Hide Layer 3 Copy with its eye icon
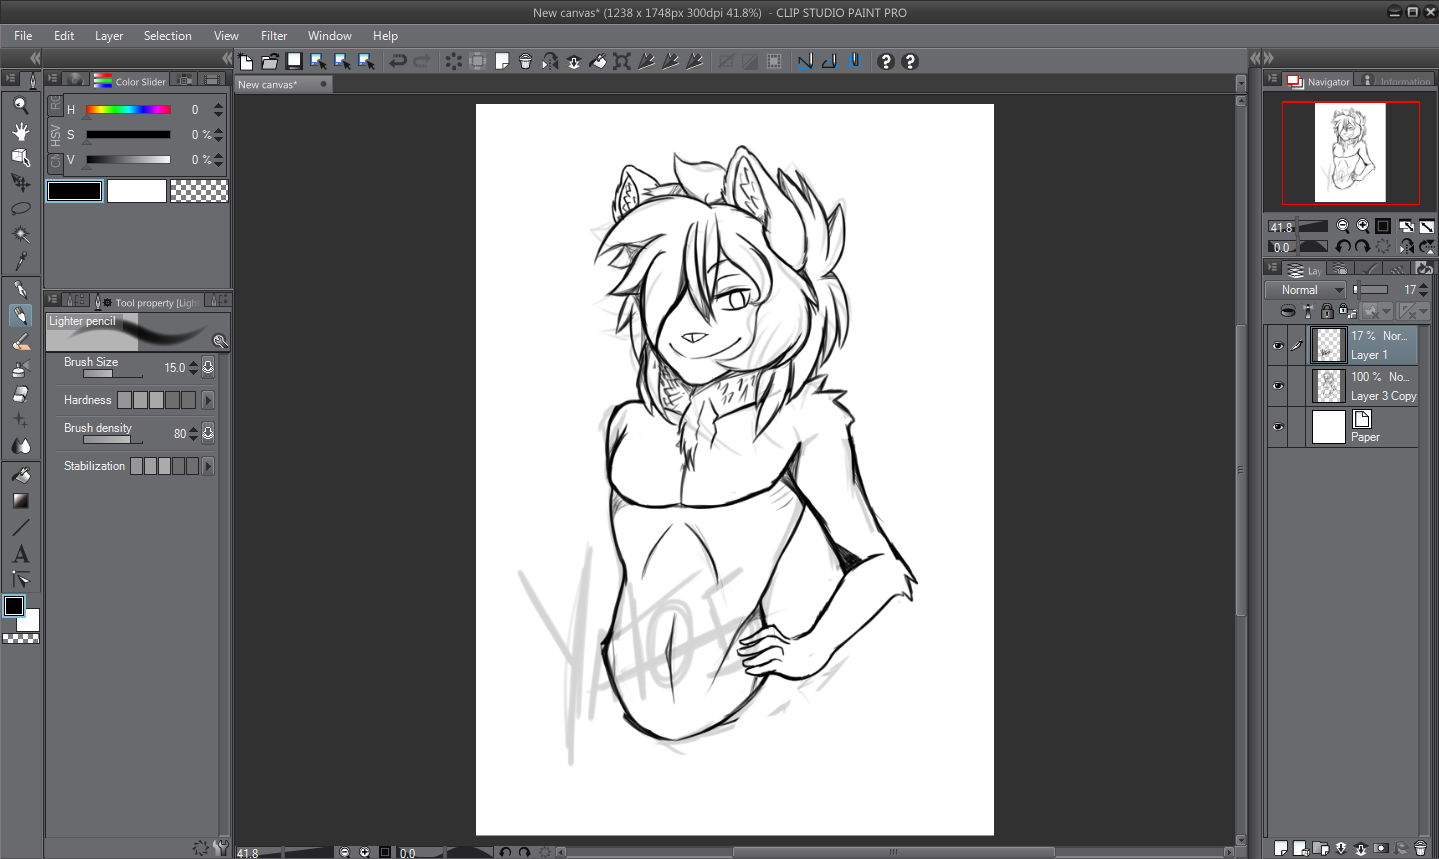The image size is (1439, 859). (1278, 386)
